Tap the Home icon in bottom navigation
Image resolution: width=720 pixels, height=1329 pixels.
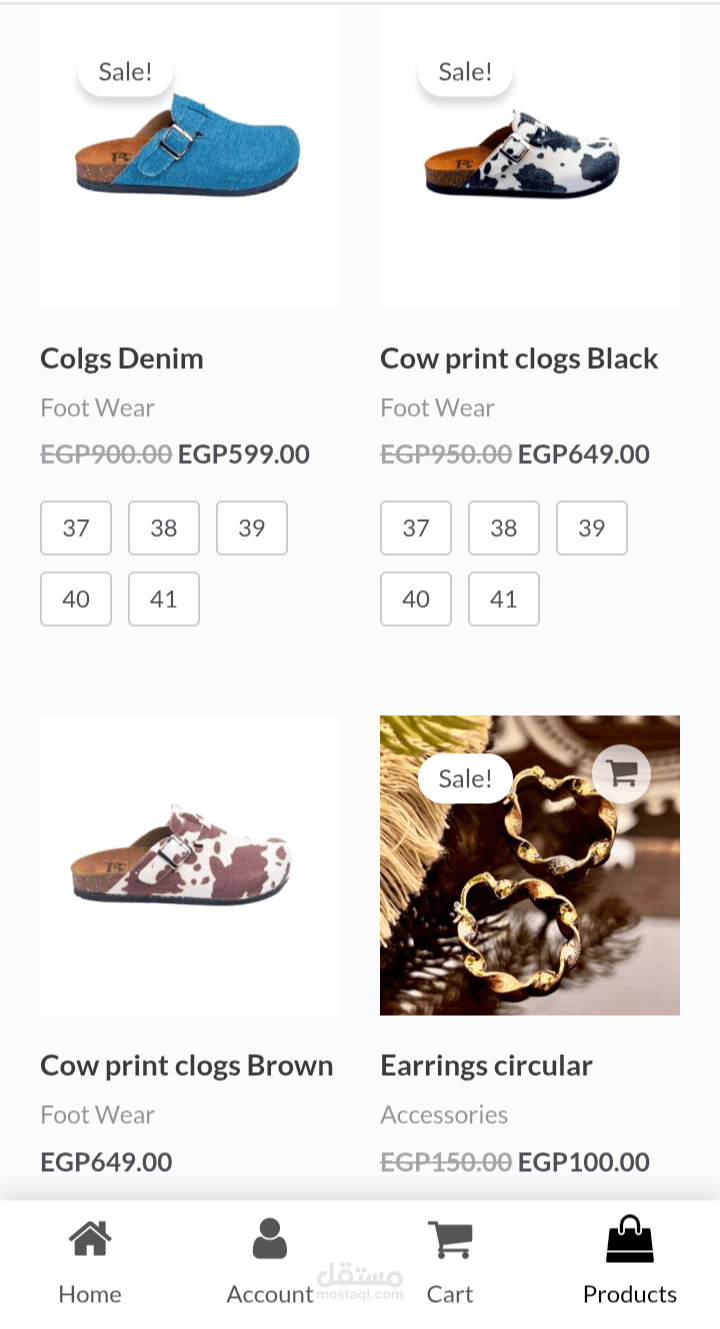(90, 1240)
